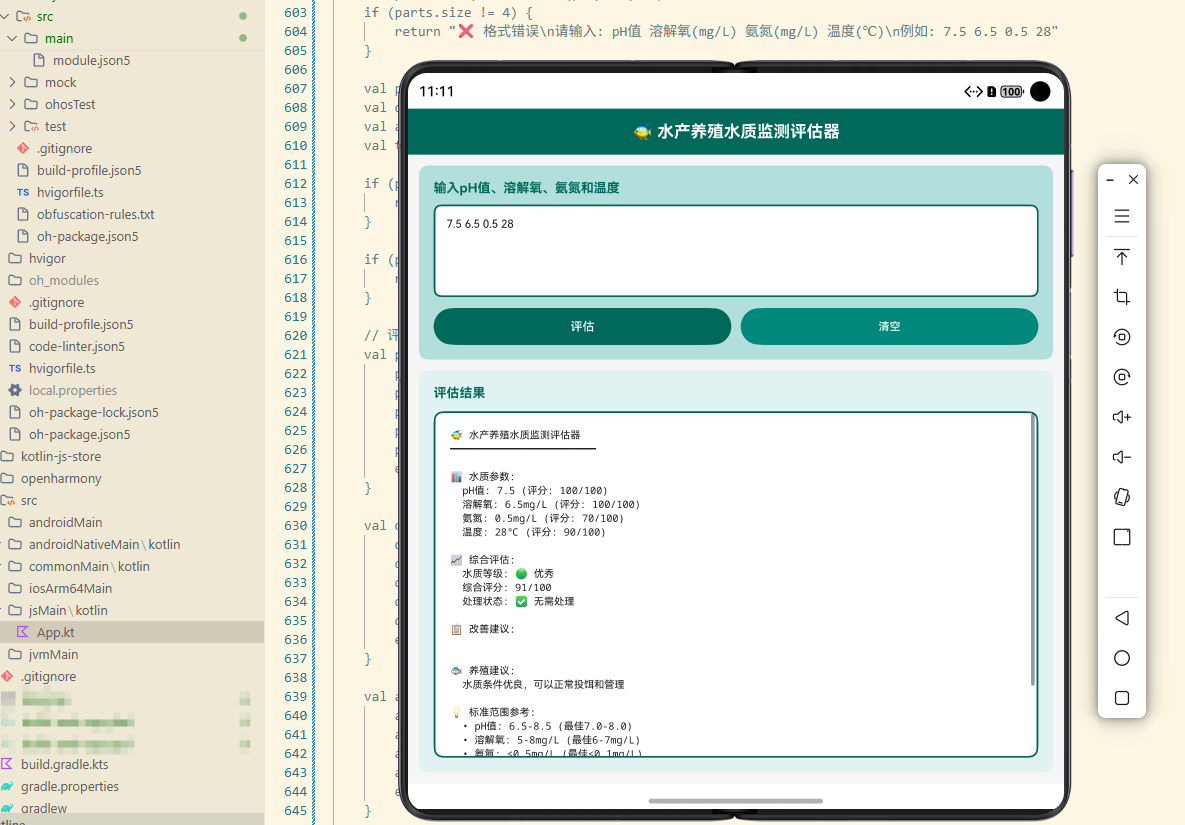Screen dimensions: 1185x825
Task: Open oh-package-lock.json5 file
Action: pyautogui.click(x=94, y=412)
